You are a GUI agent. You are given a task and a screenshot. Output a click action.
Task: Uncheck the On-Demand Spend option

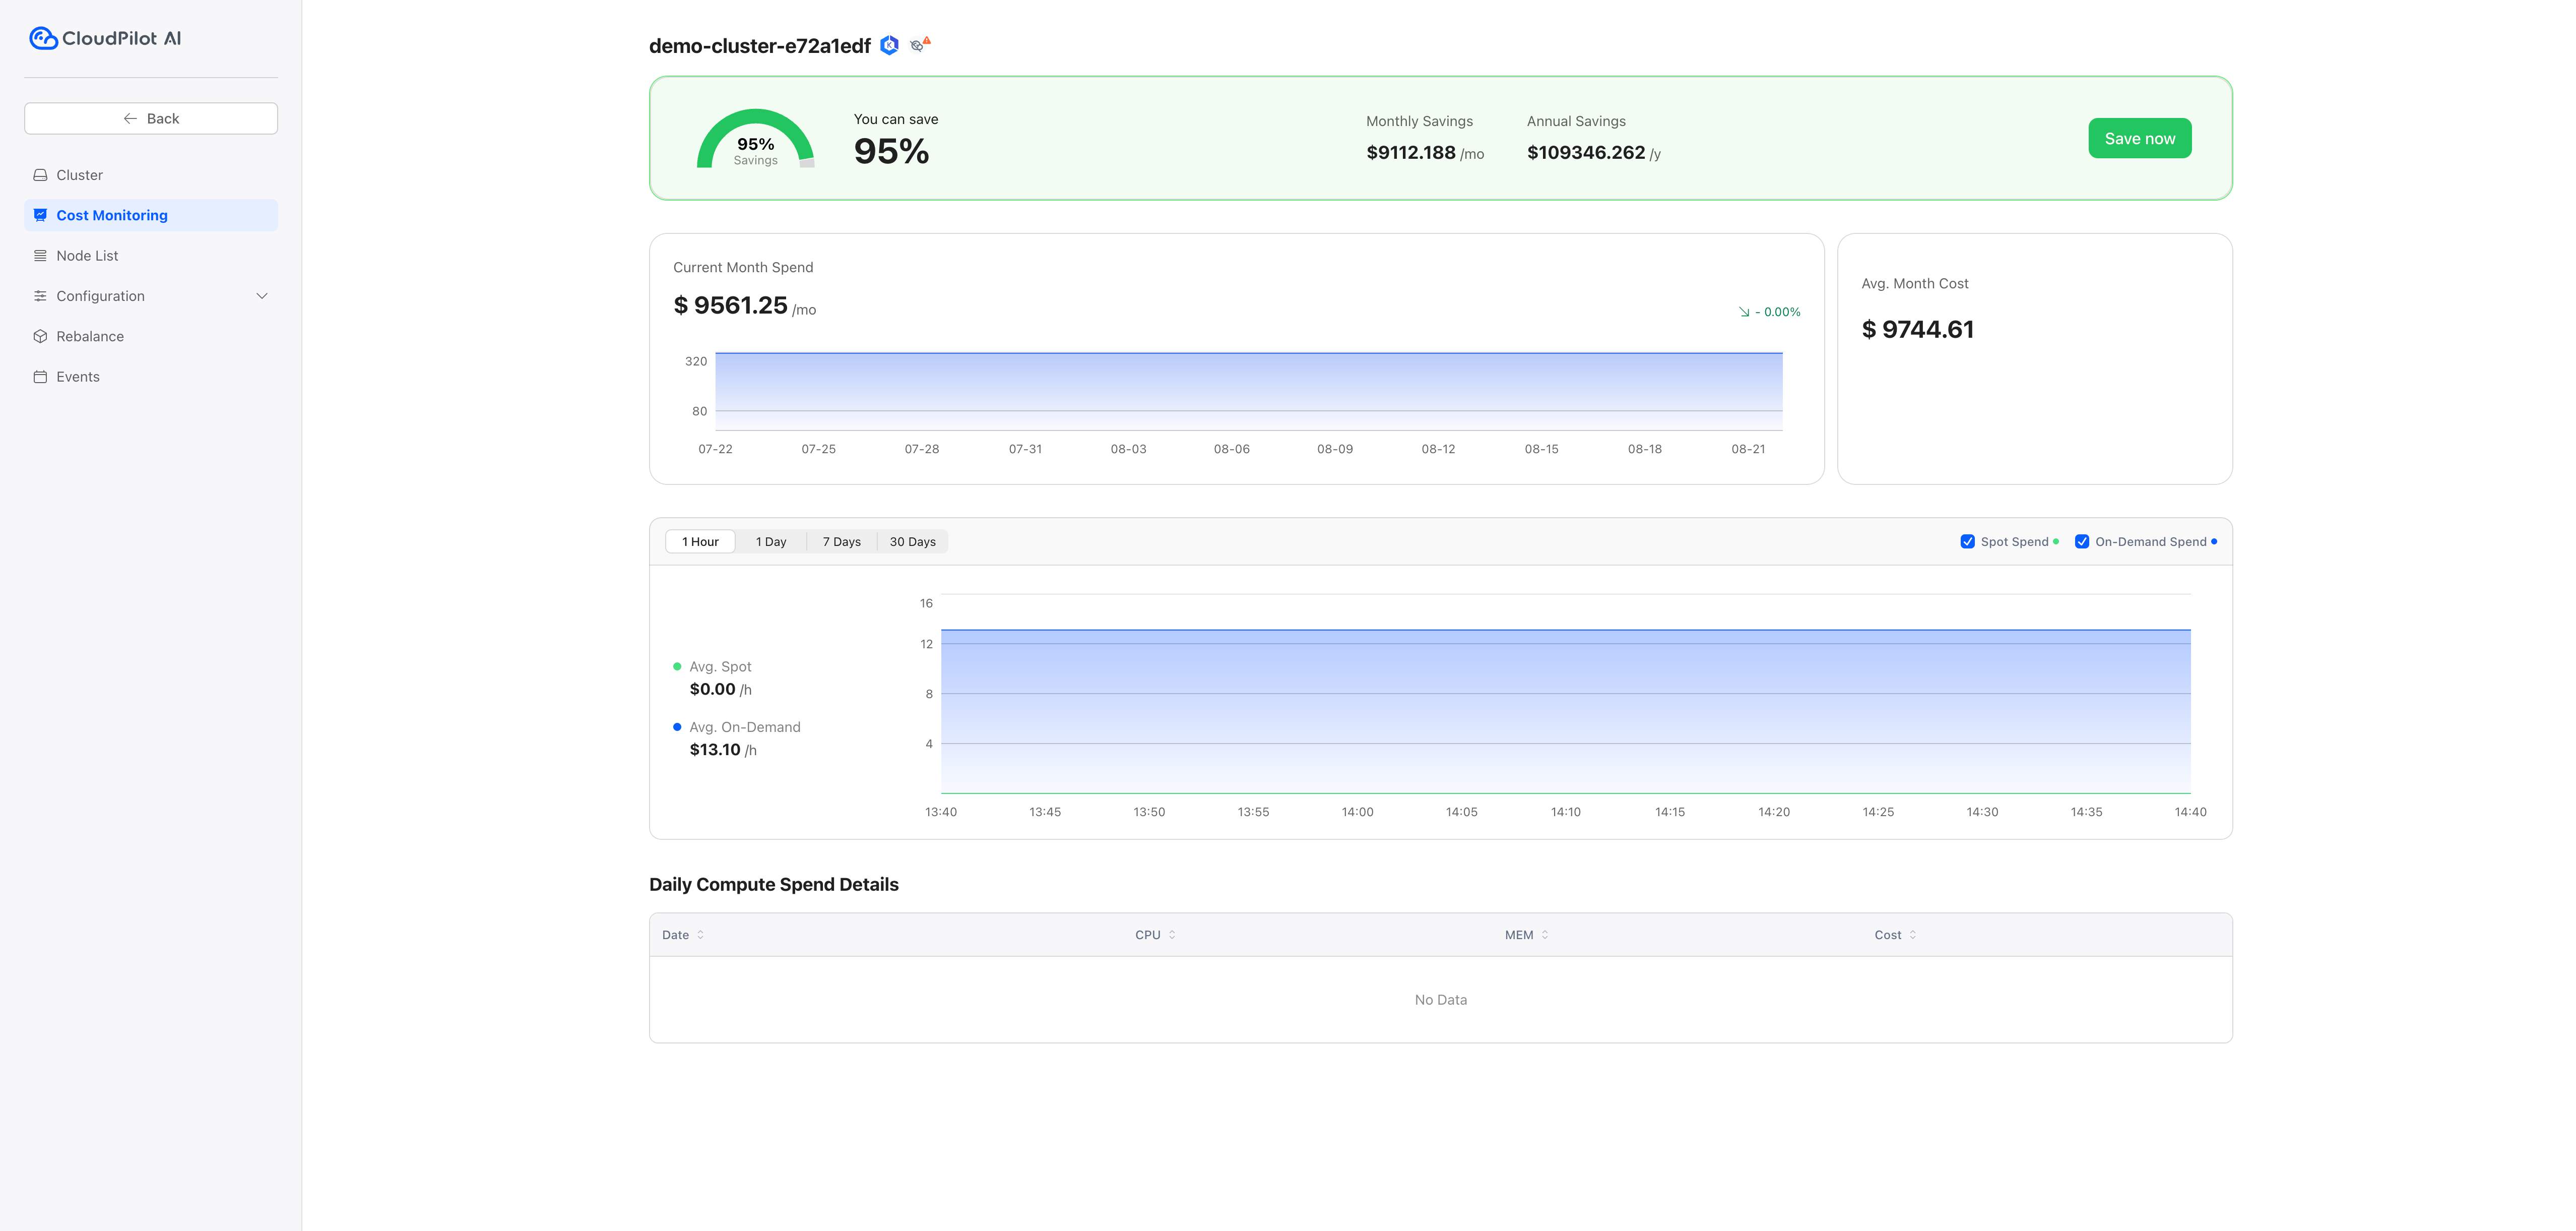[x=2082, y=541]
